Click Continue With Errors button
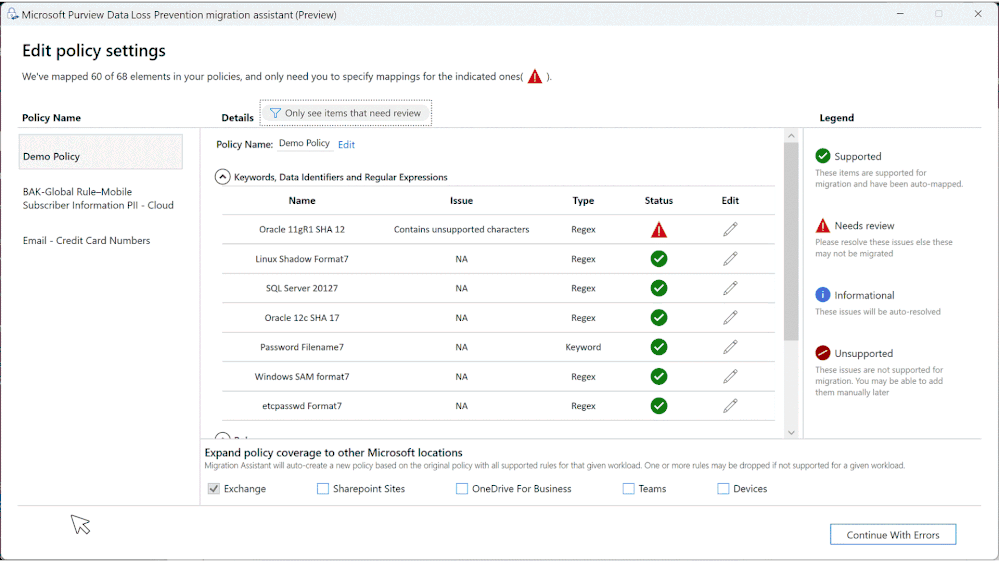Image resolution: width=999 pixels, height=562 pixels. (x=893, y=535)
